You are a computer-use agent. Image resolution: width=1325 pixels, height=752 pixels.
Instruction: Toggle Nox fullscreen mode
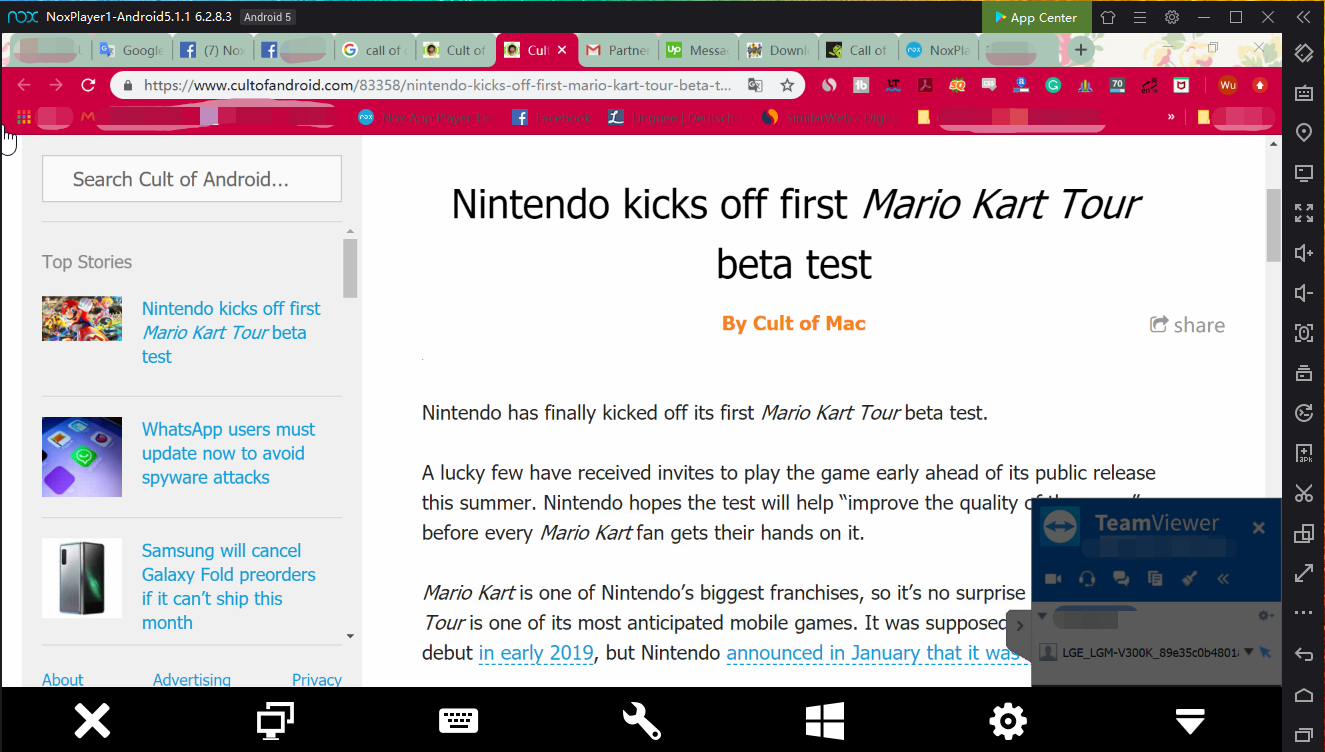tap(1304, 213)
